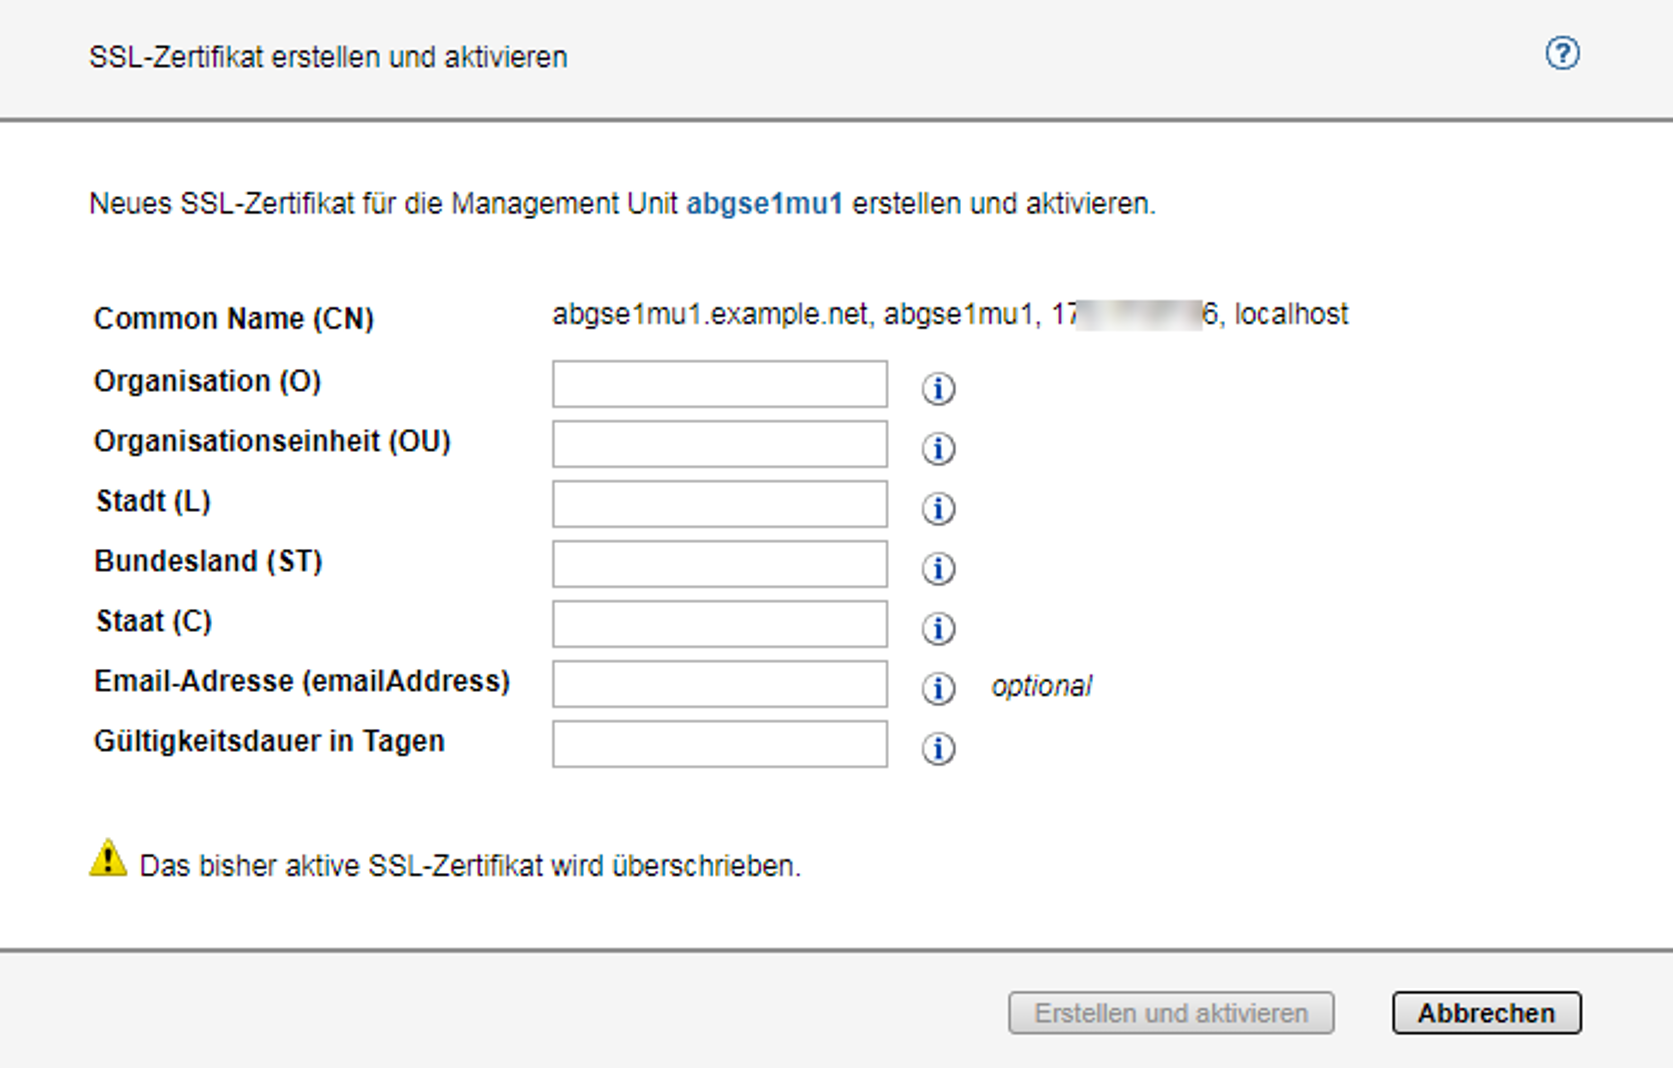Focus the Staat (C) input box
This screenshot has width=1673, height=1075.
[719, 624]
